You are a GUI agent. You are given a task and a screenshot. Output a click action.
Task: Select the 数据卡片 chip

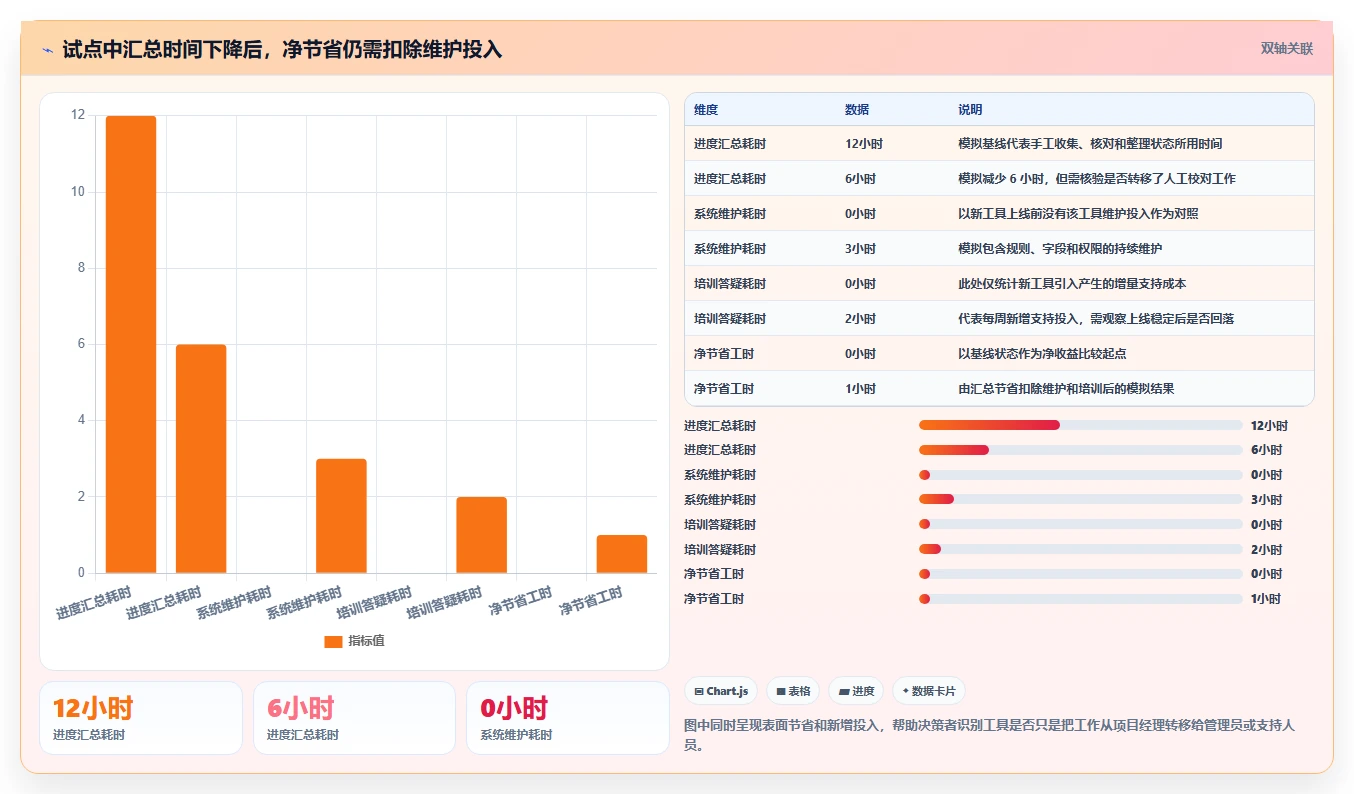(929, 691)
